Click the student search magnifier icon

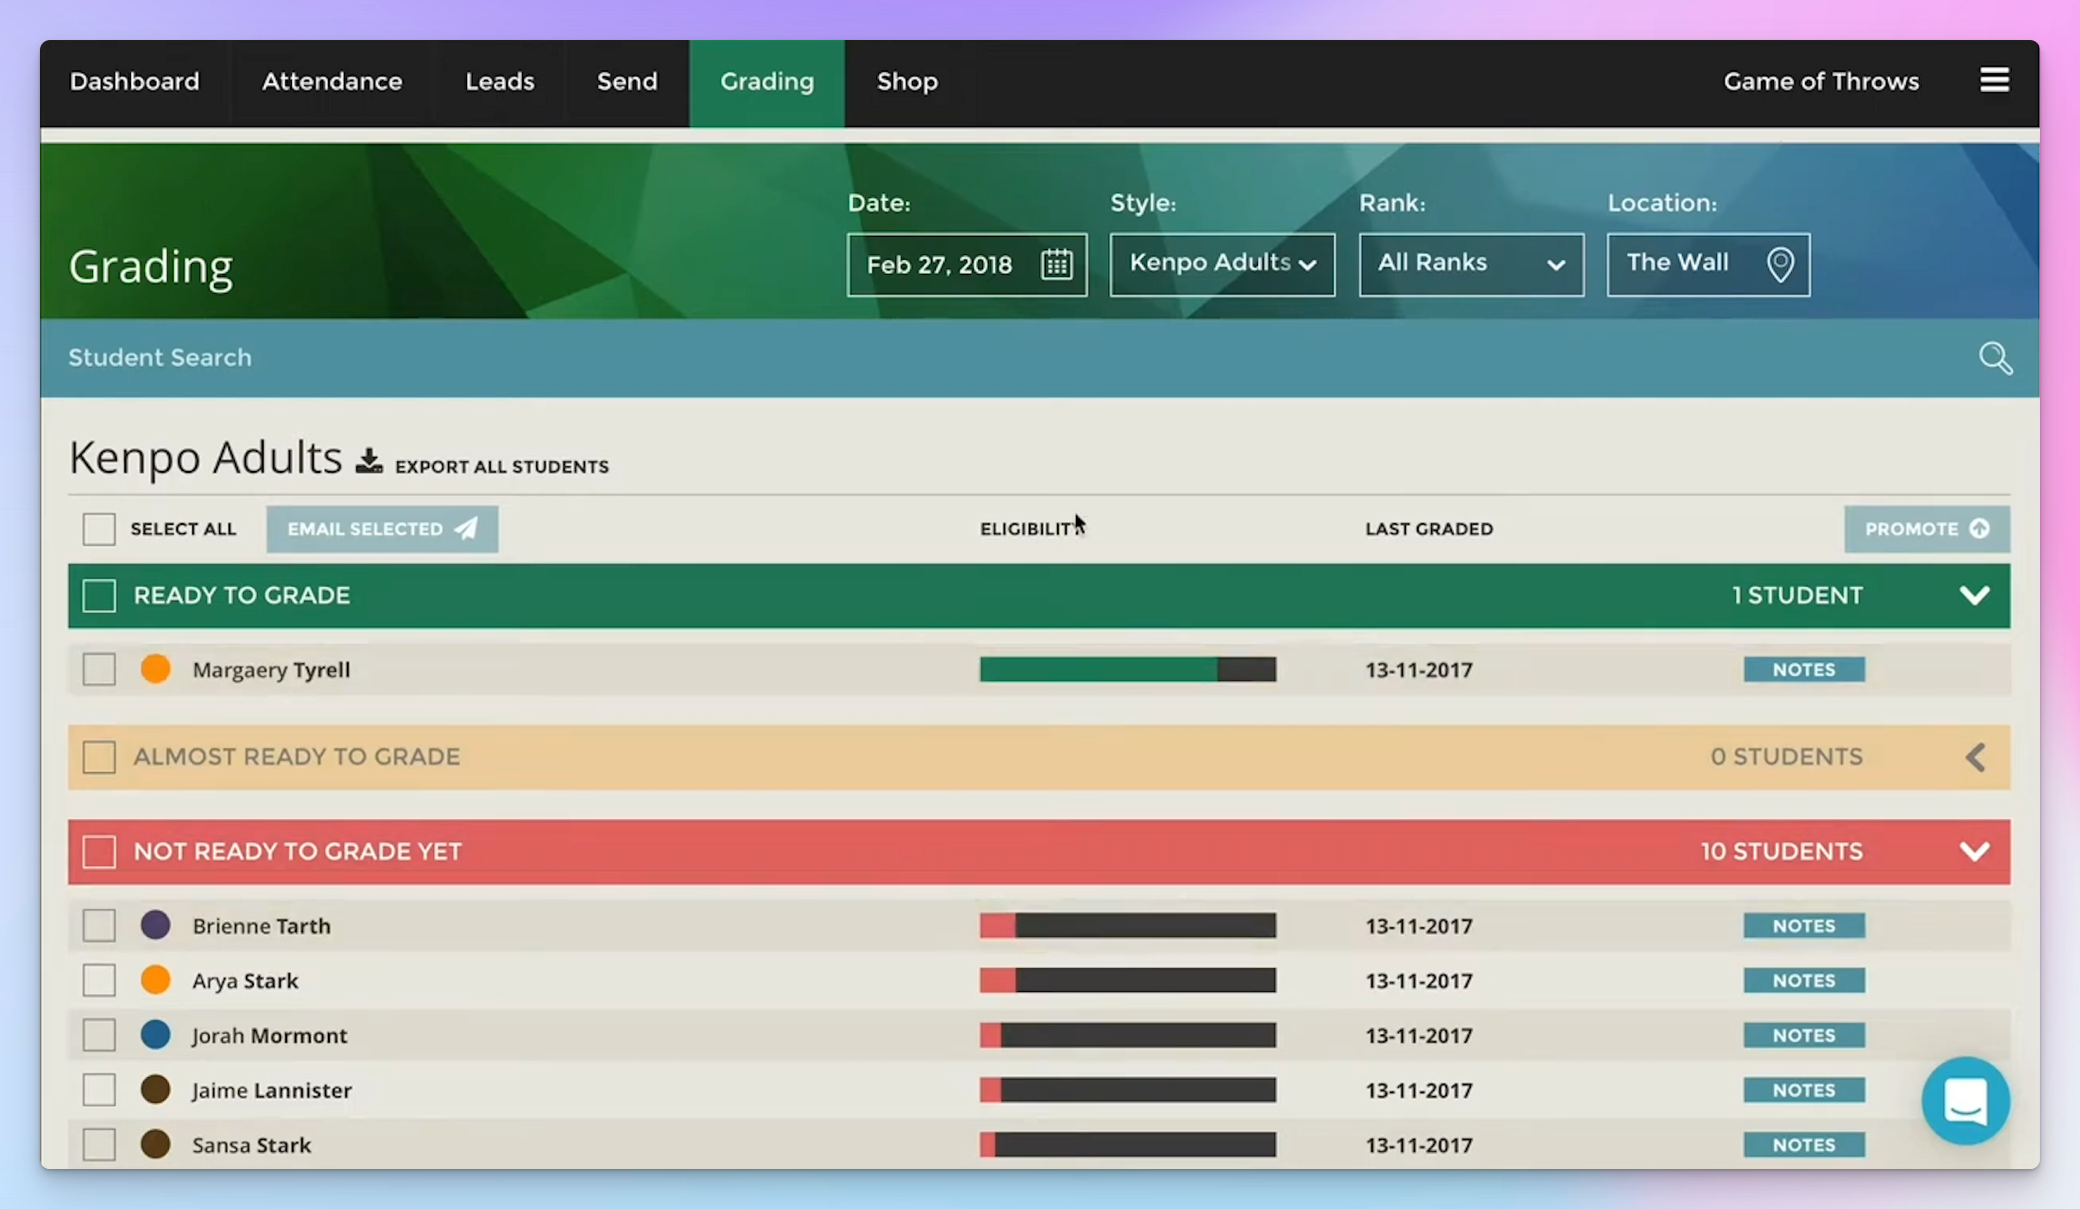(x=1995, y=358)
